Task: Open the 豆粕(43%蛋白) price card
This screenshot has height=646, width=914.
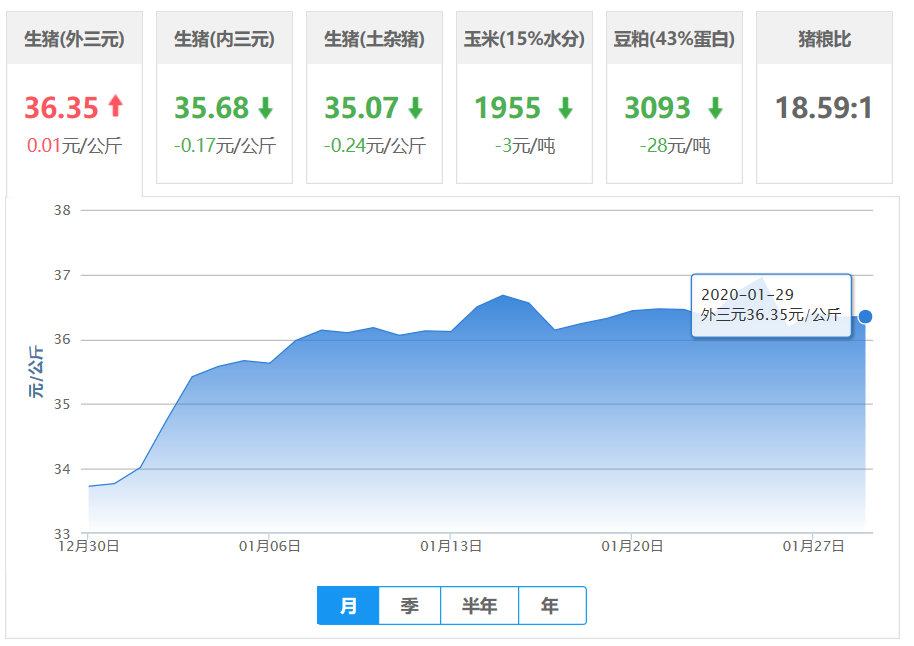Action: pos(674,39)
